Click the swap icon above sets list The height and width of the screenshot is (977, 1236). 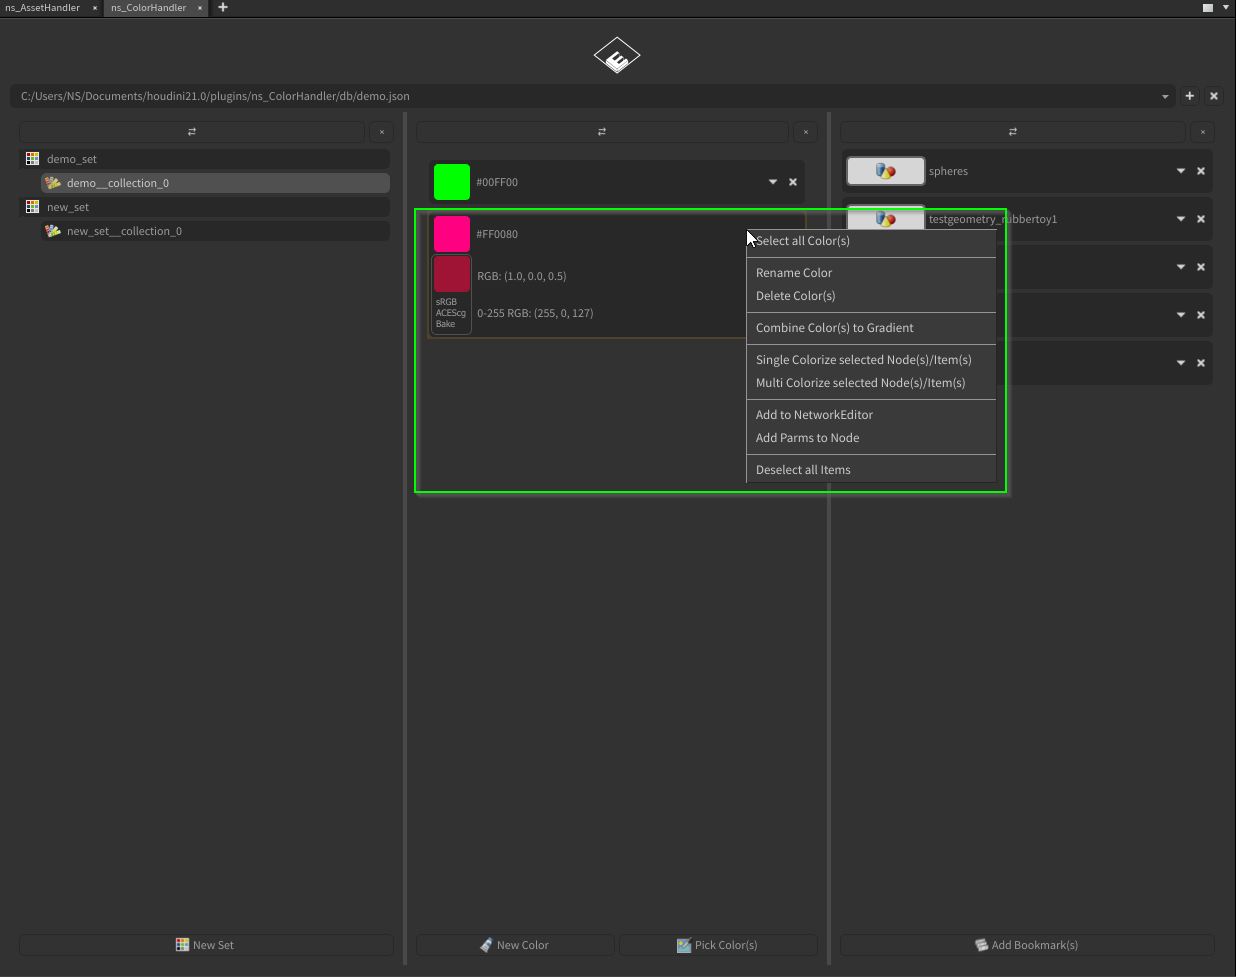coord(191,132)
